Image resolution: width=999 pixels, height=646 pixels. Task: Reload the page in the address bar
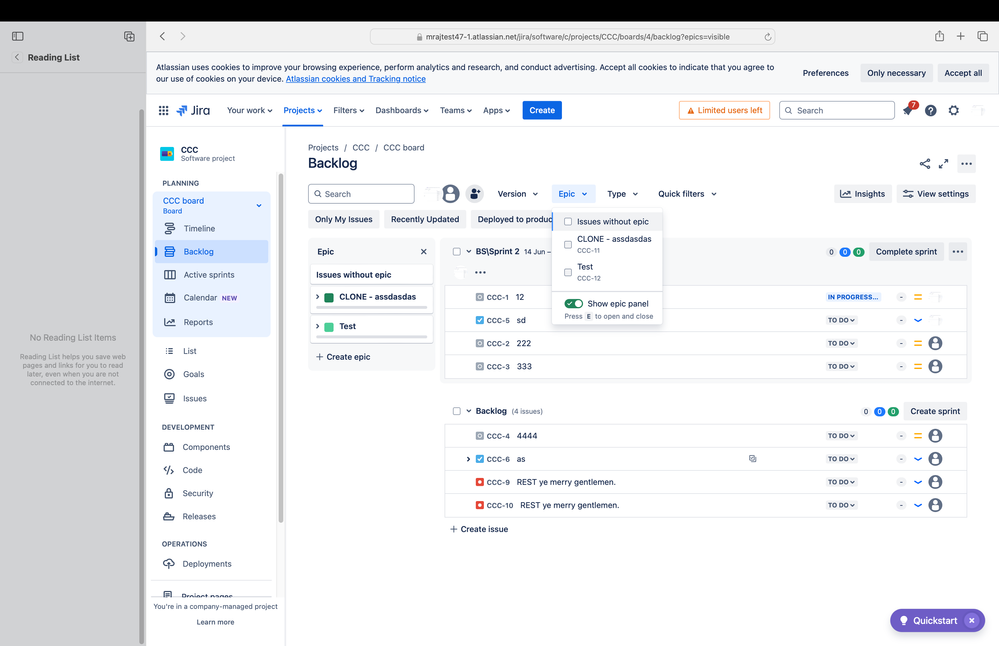pyautogui.click(x=768, y=37)
